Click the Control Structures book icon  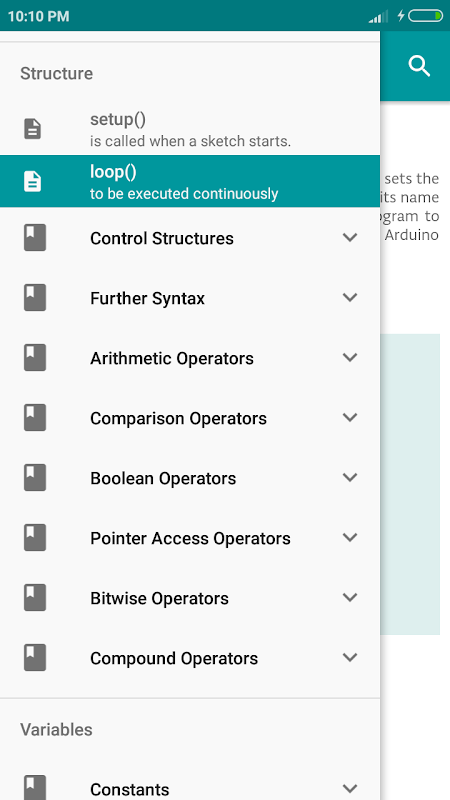(x=35, y=238)
